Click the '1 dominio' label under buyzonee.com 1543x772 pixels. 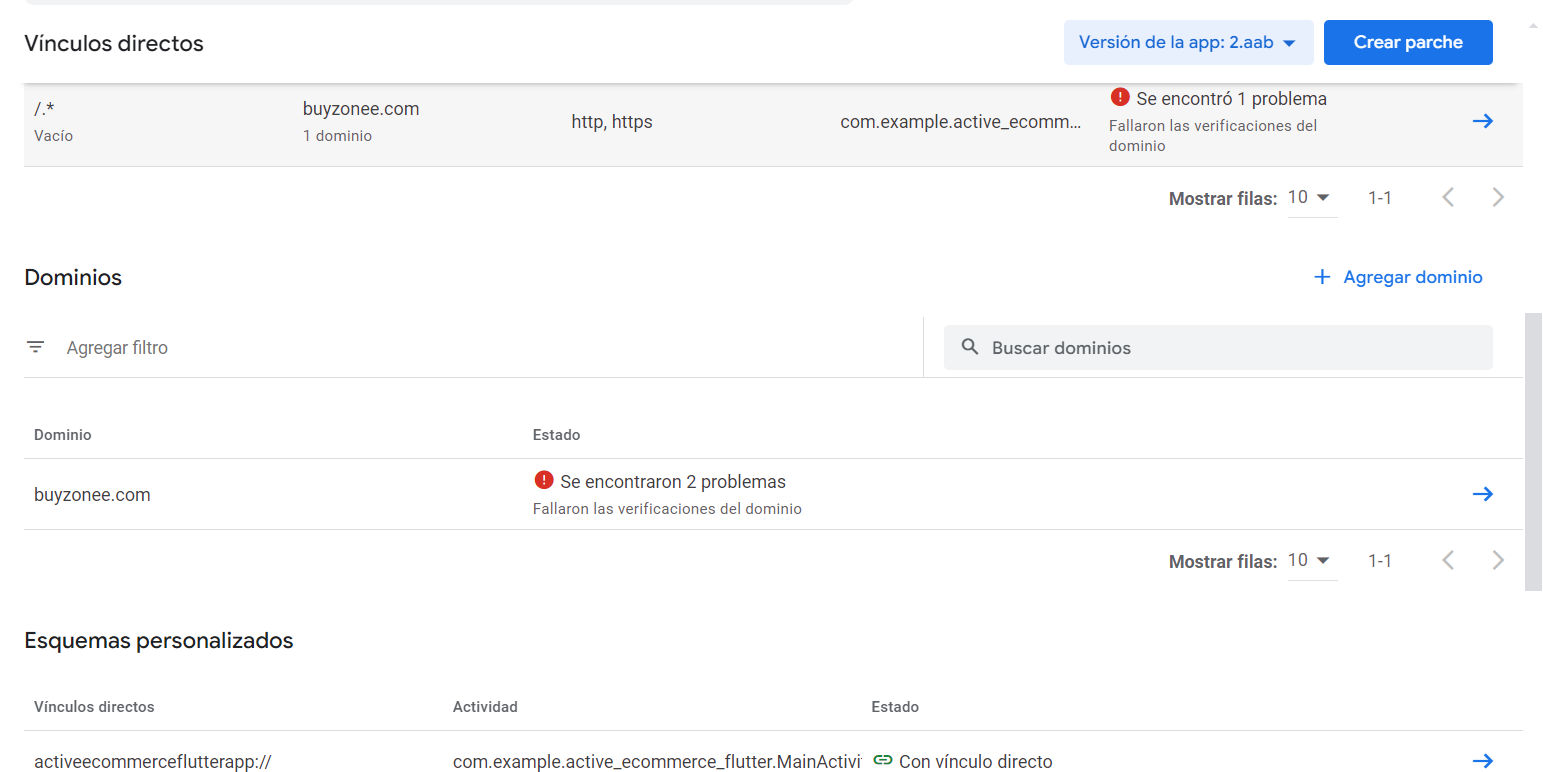tap(337, 136)
